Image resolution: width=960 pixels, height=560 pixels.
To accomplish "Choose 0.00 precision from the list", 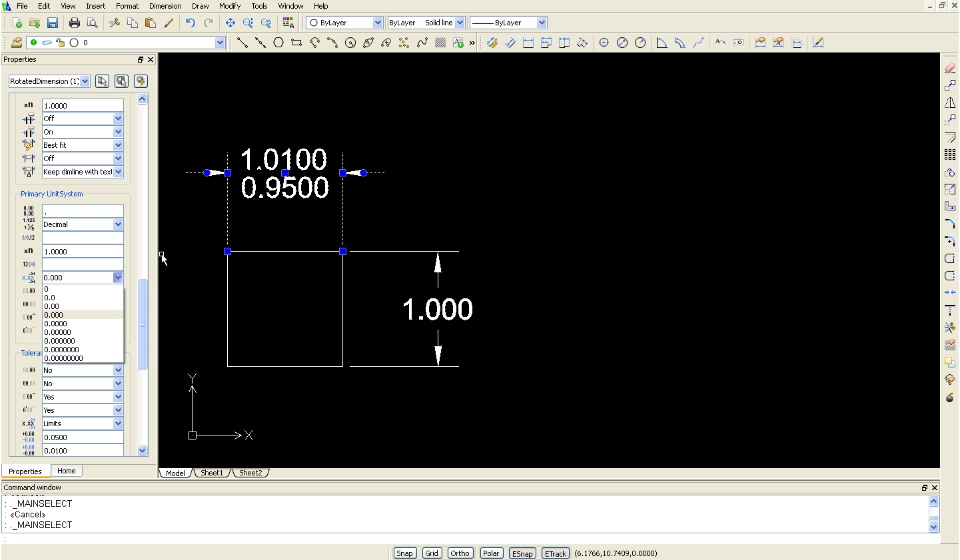I will (x=83, y=306).
